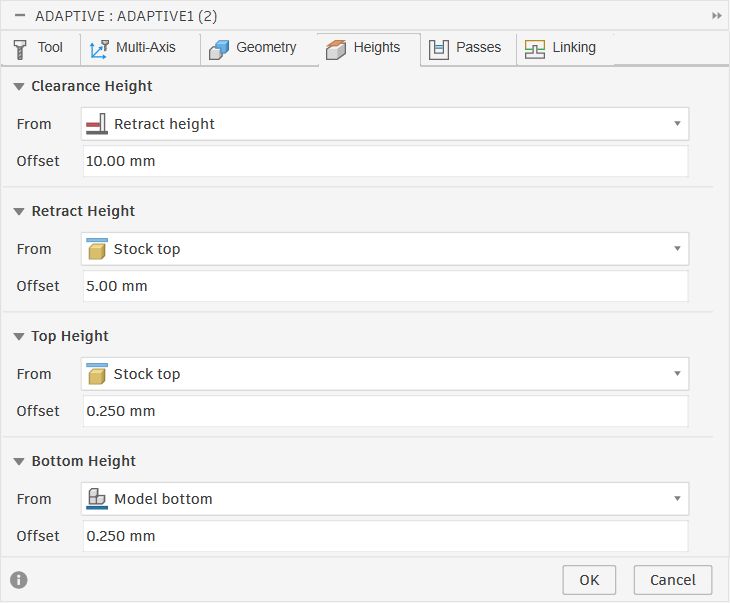The height and width of the screenshot is (603, 730).
Task: Open the Linking tab
Action: 565,48
